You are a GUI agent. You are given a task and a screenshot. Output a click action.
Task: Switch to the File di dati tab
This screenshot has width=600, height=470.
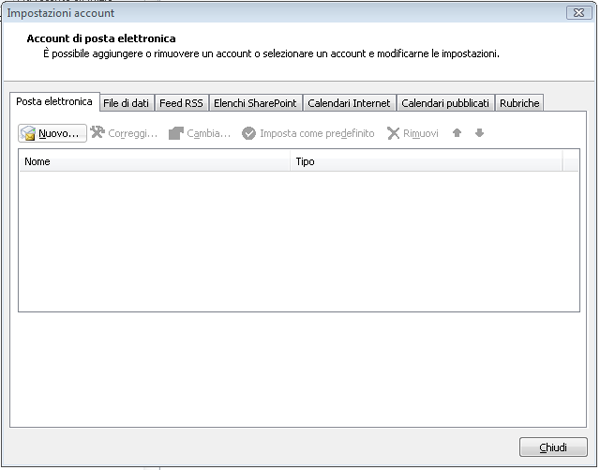126,103
